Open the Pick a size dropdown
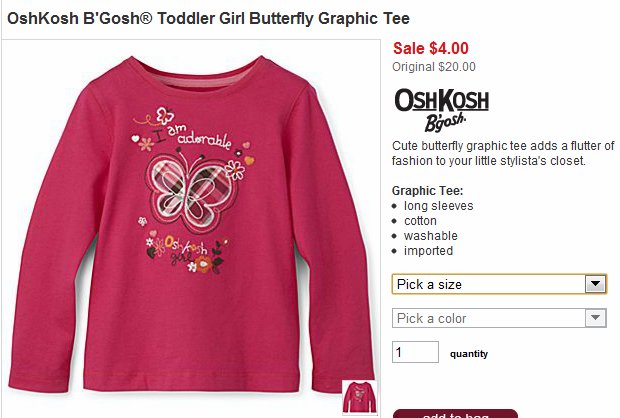Image resolution: width=620 pixels, height=418 pixels. (x=499, y=284)
